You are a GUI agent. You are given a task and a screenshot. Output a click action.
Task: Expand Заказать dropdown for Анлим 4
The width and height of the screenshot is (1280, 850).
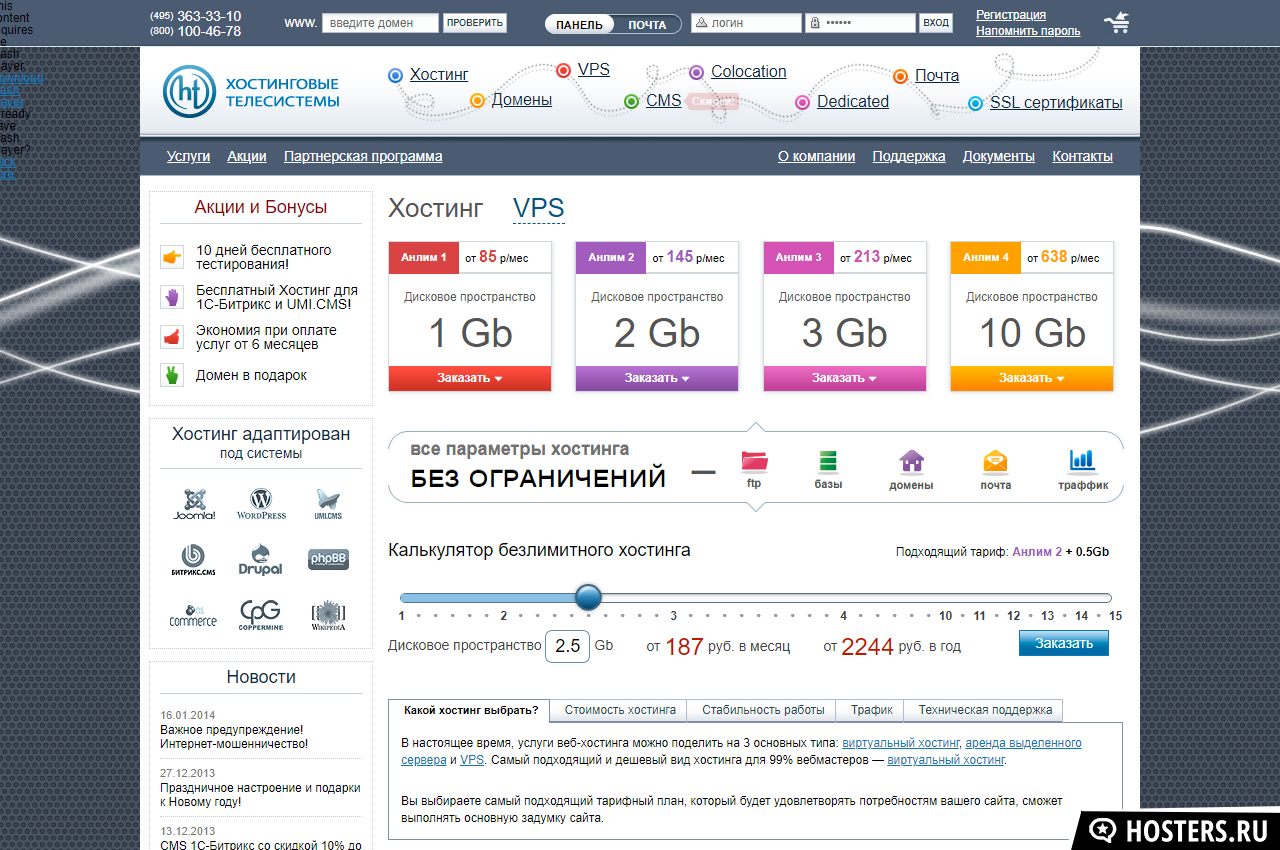point(1031,378)
